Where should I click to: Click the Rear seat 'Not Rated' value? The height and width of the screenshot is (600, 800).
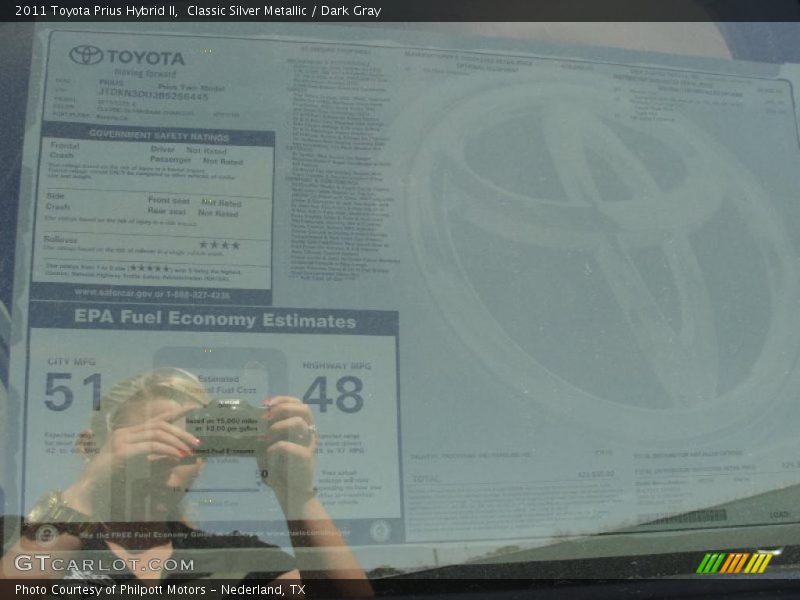coord(218,213)
